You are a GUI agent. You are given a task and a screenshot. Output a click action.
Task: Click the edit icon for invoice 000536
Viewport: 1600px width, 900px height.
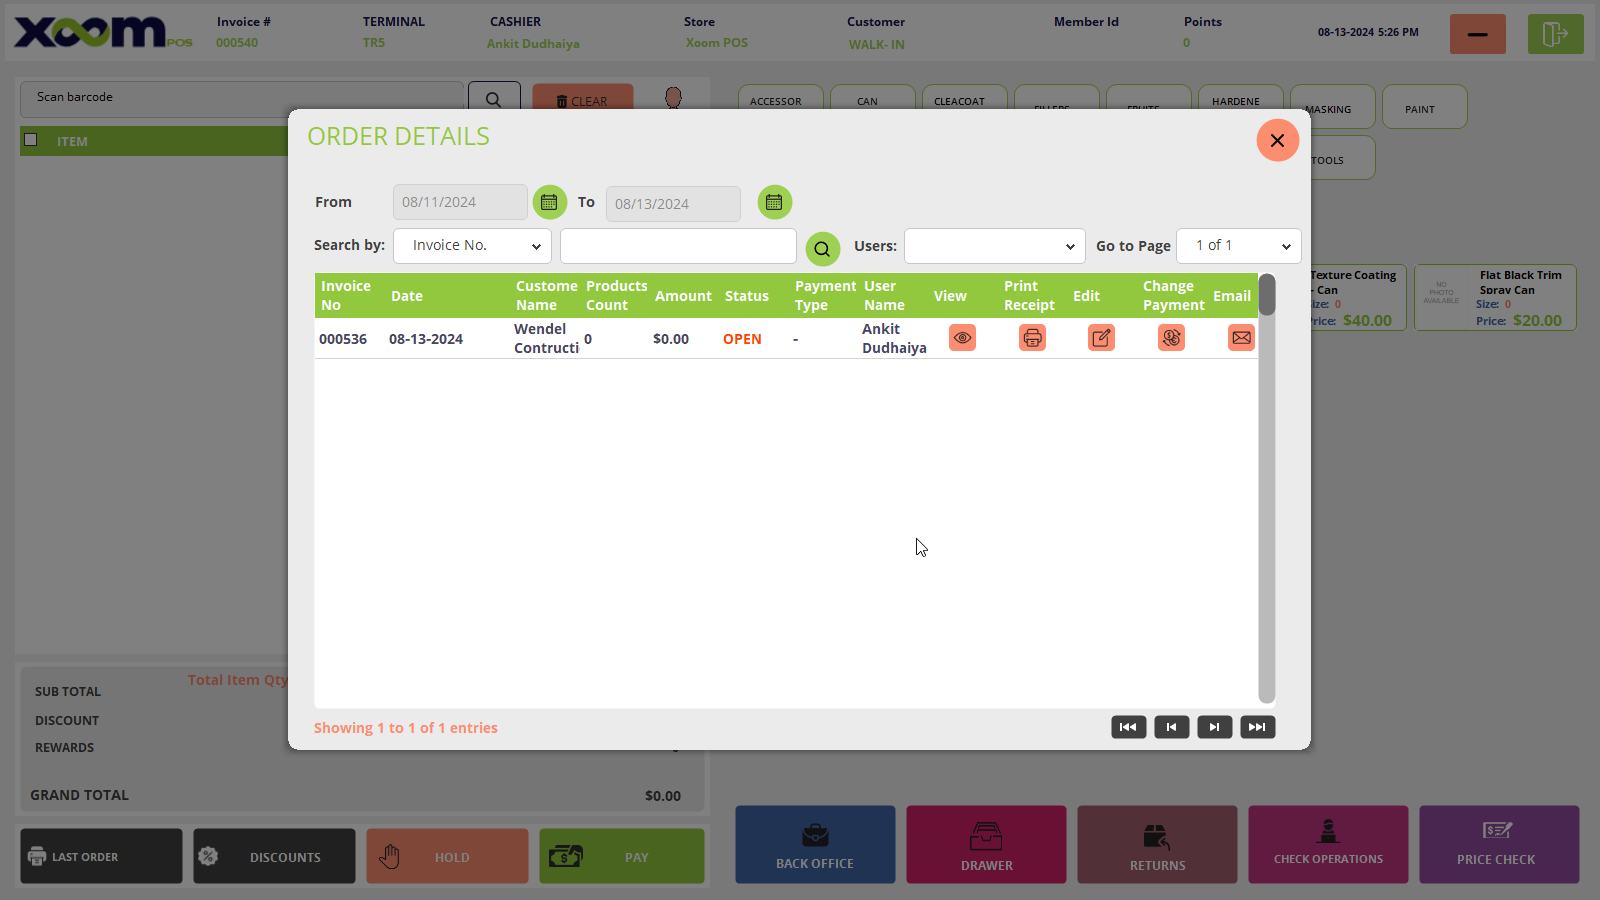[1101, 338]
